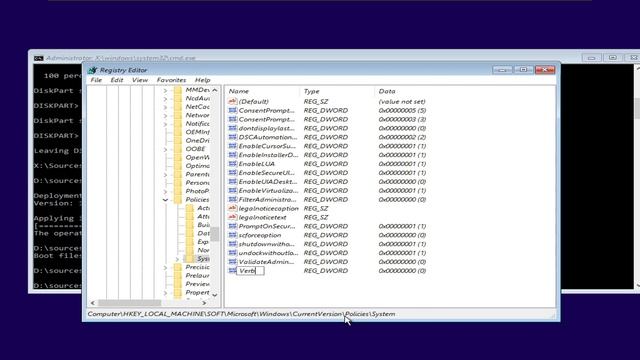640x360 pixels.
Task: Select the (Default) value icon
Action: 233,101
